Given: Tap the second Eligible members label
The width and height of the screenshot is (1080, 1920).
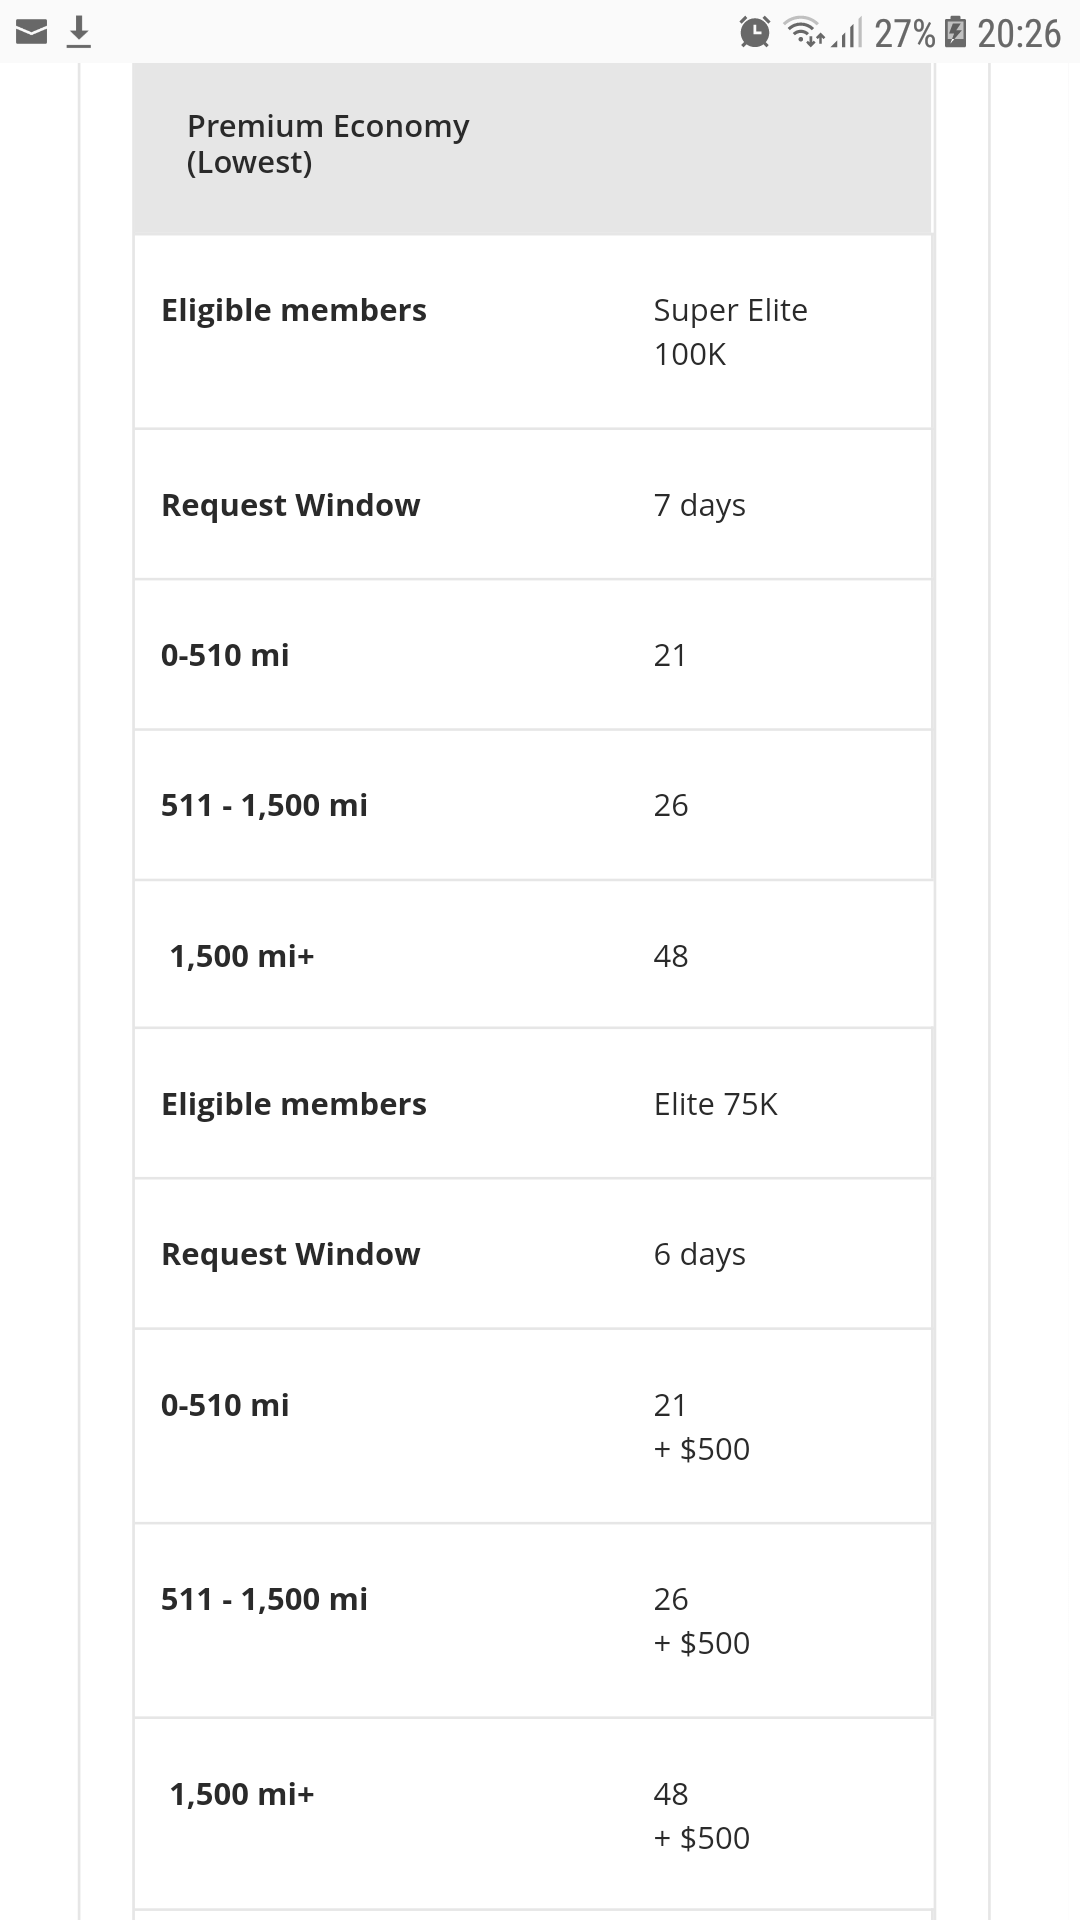Looking at the screenshot, I should 294,1104.
